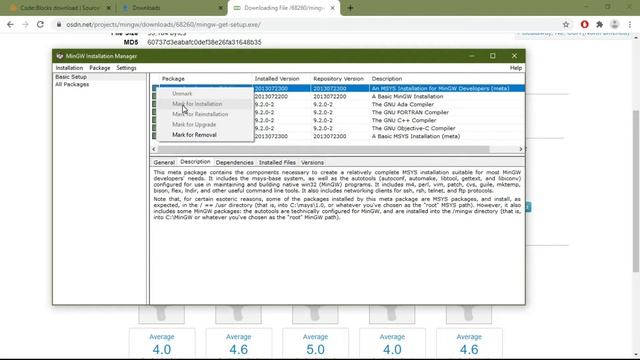Choose Mark for Upgrade
This screenshot has height=360, width=640.
(194, 124)
